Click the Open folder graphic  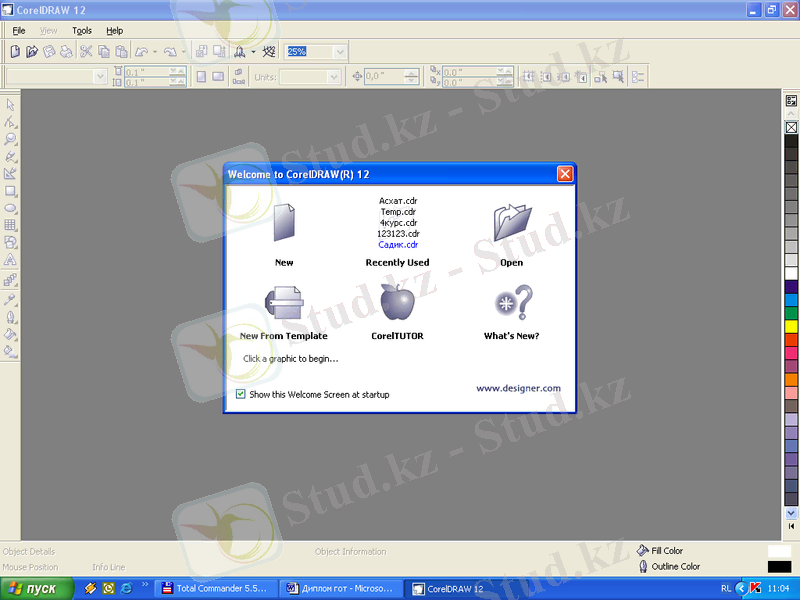512,222
